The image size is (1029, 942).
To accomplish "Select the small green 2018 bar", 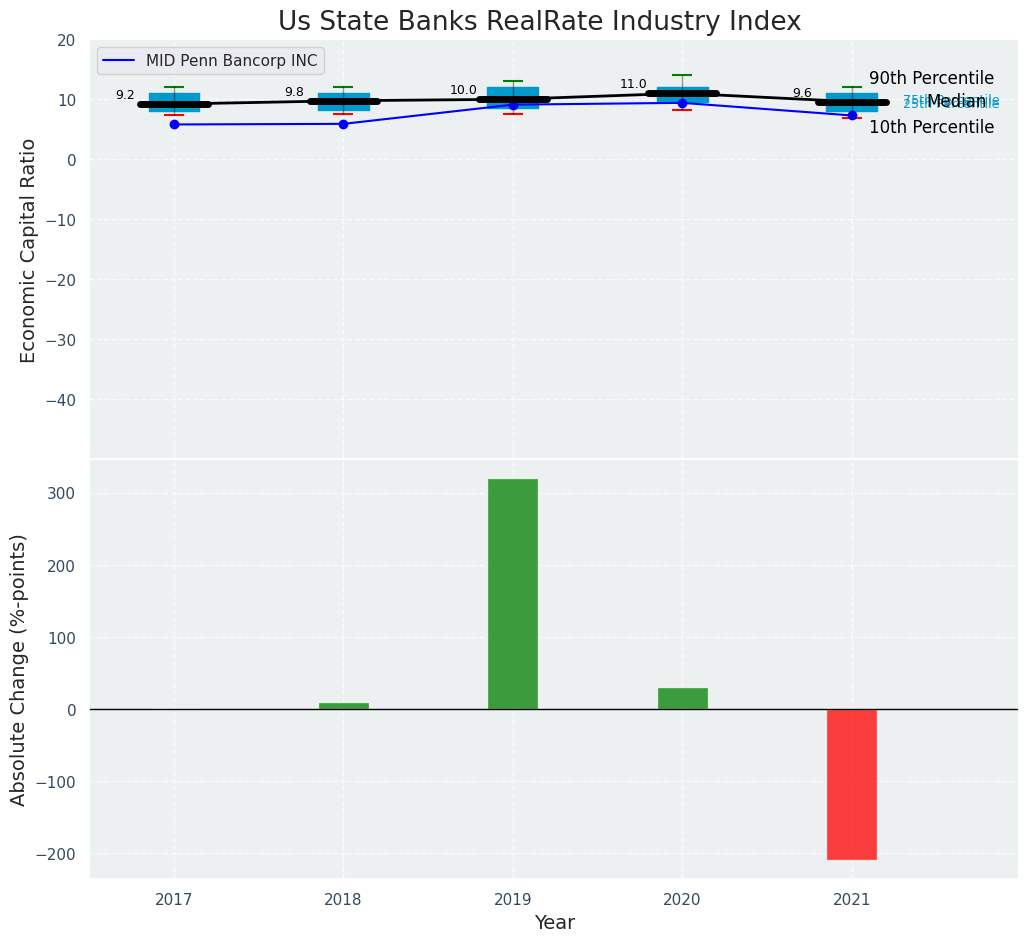I will coord(343,706).
